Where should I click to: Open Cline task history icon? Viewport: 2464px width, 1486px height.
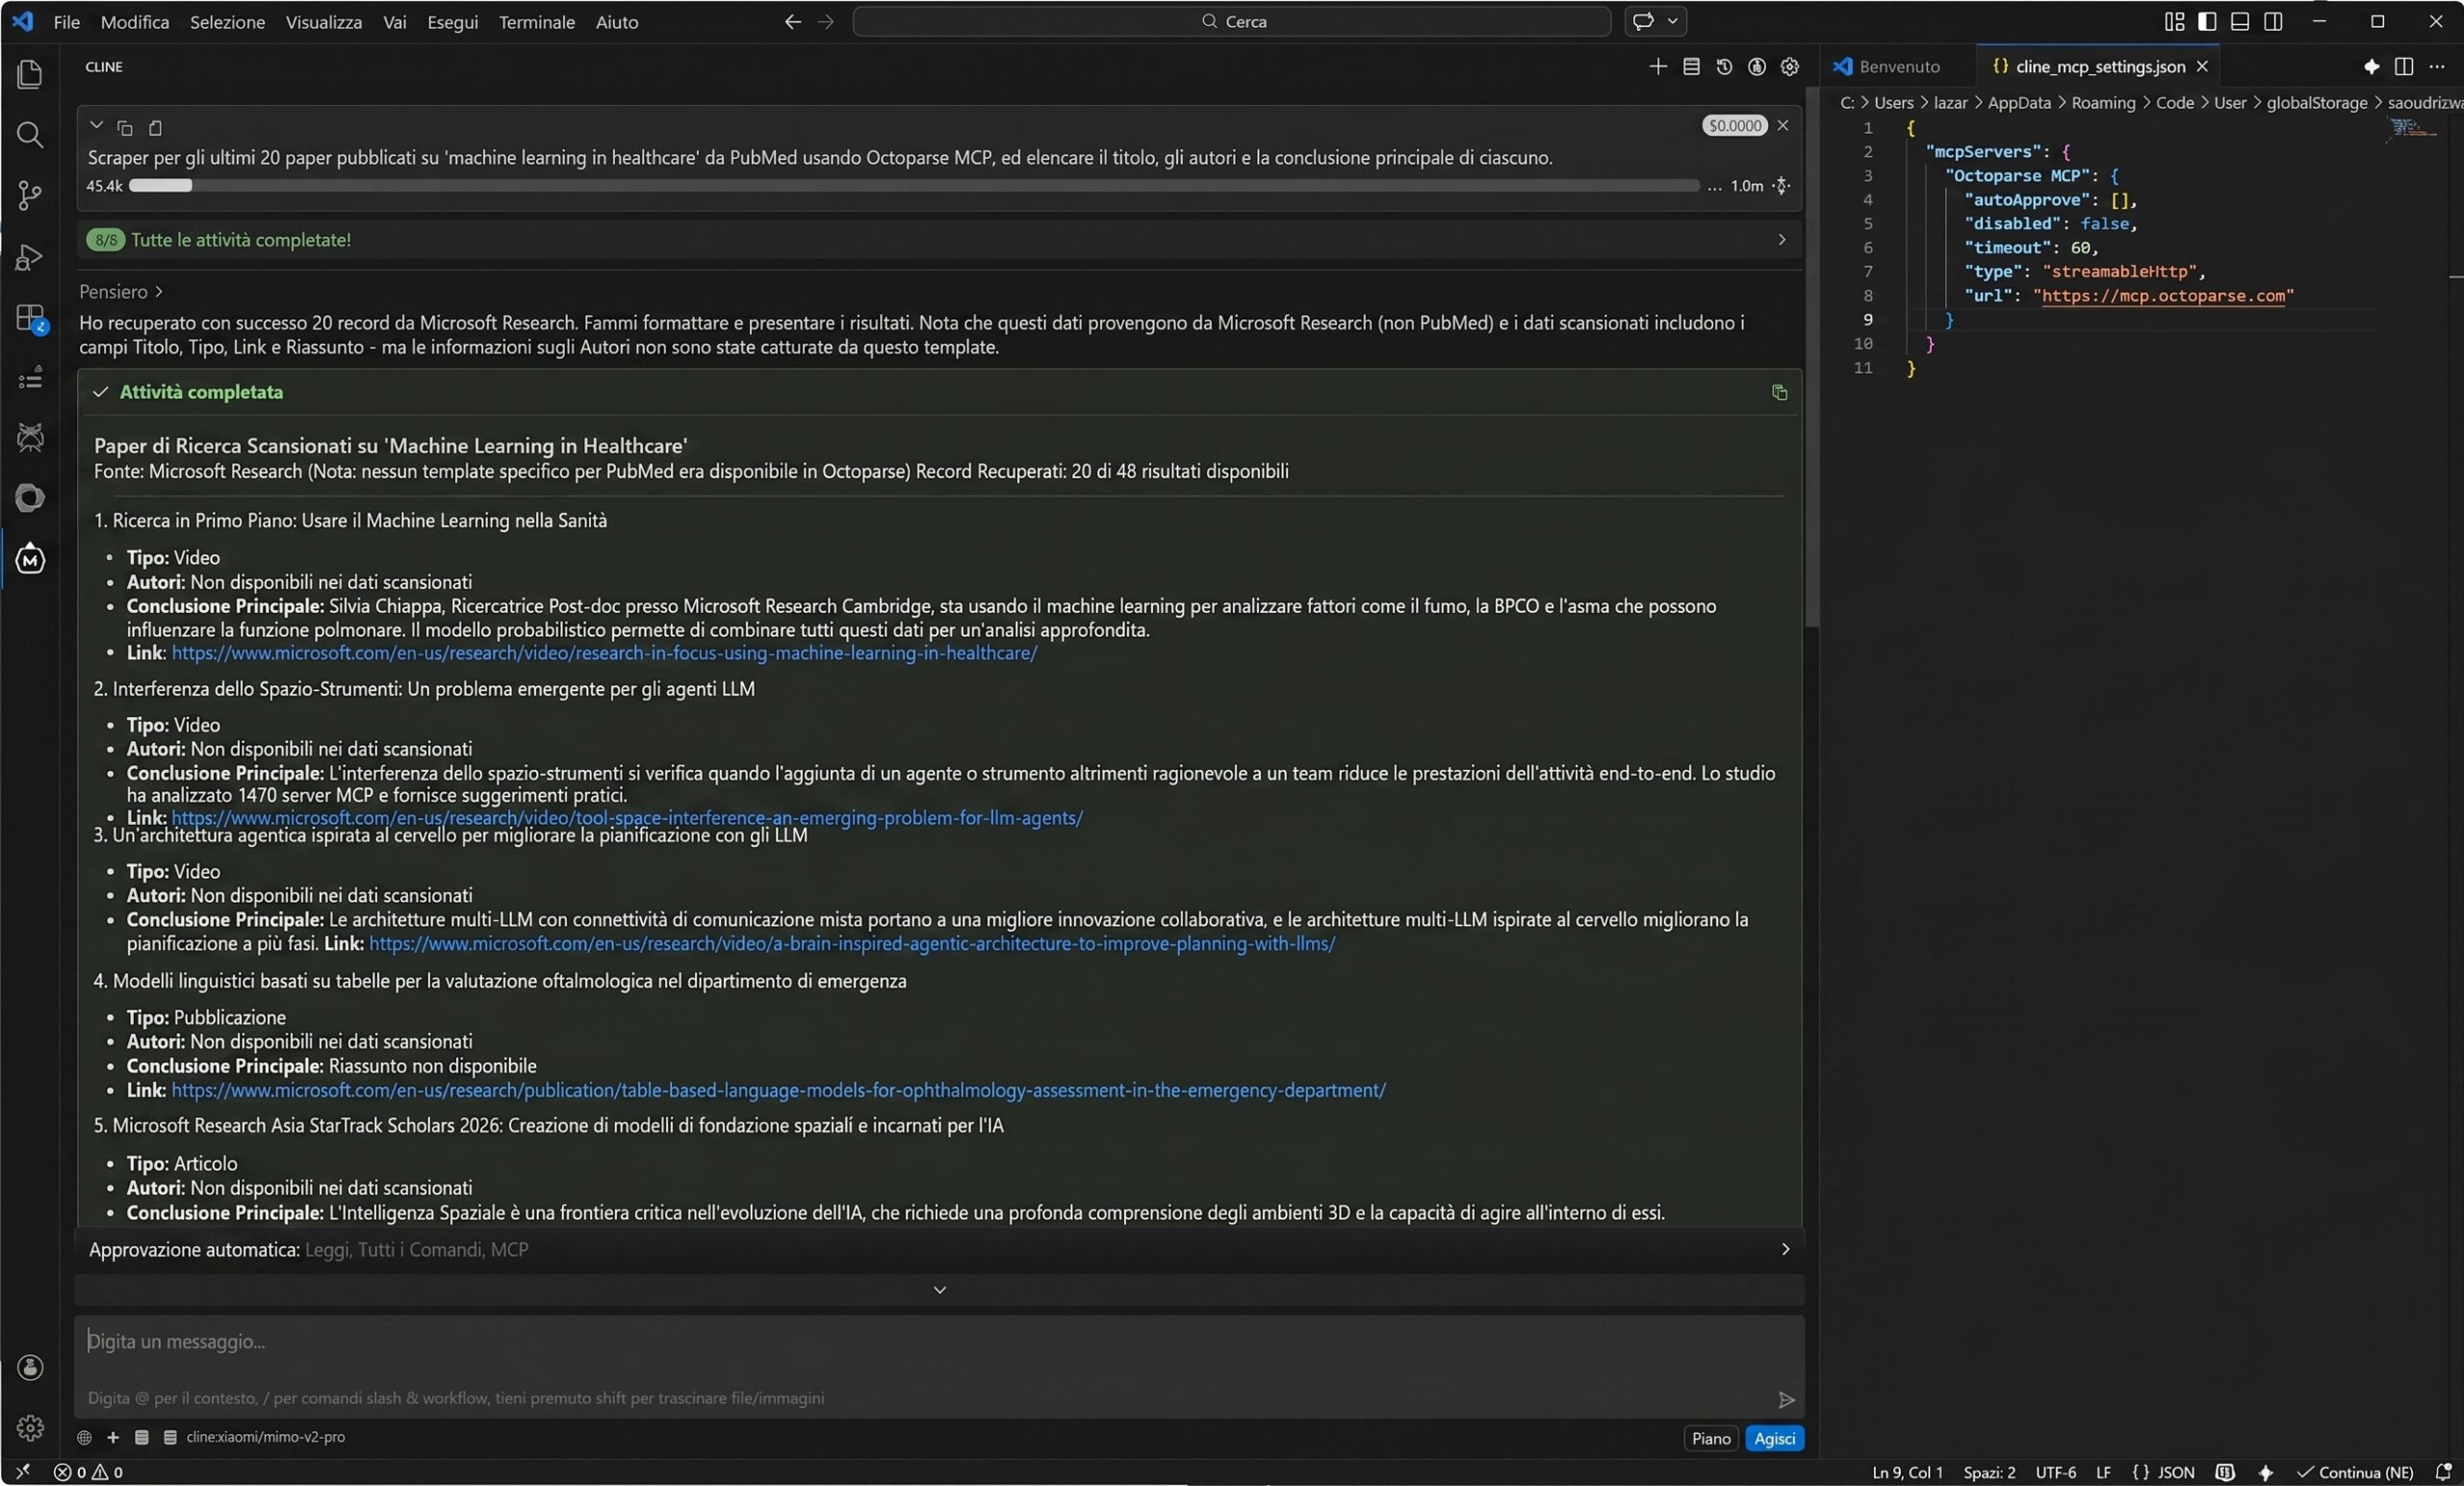1724,67
